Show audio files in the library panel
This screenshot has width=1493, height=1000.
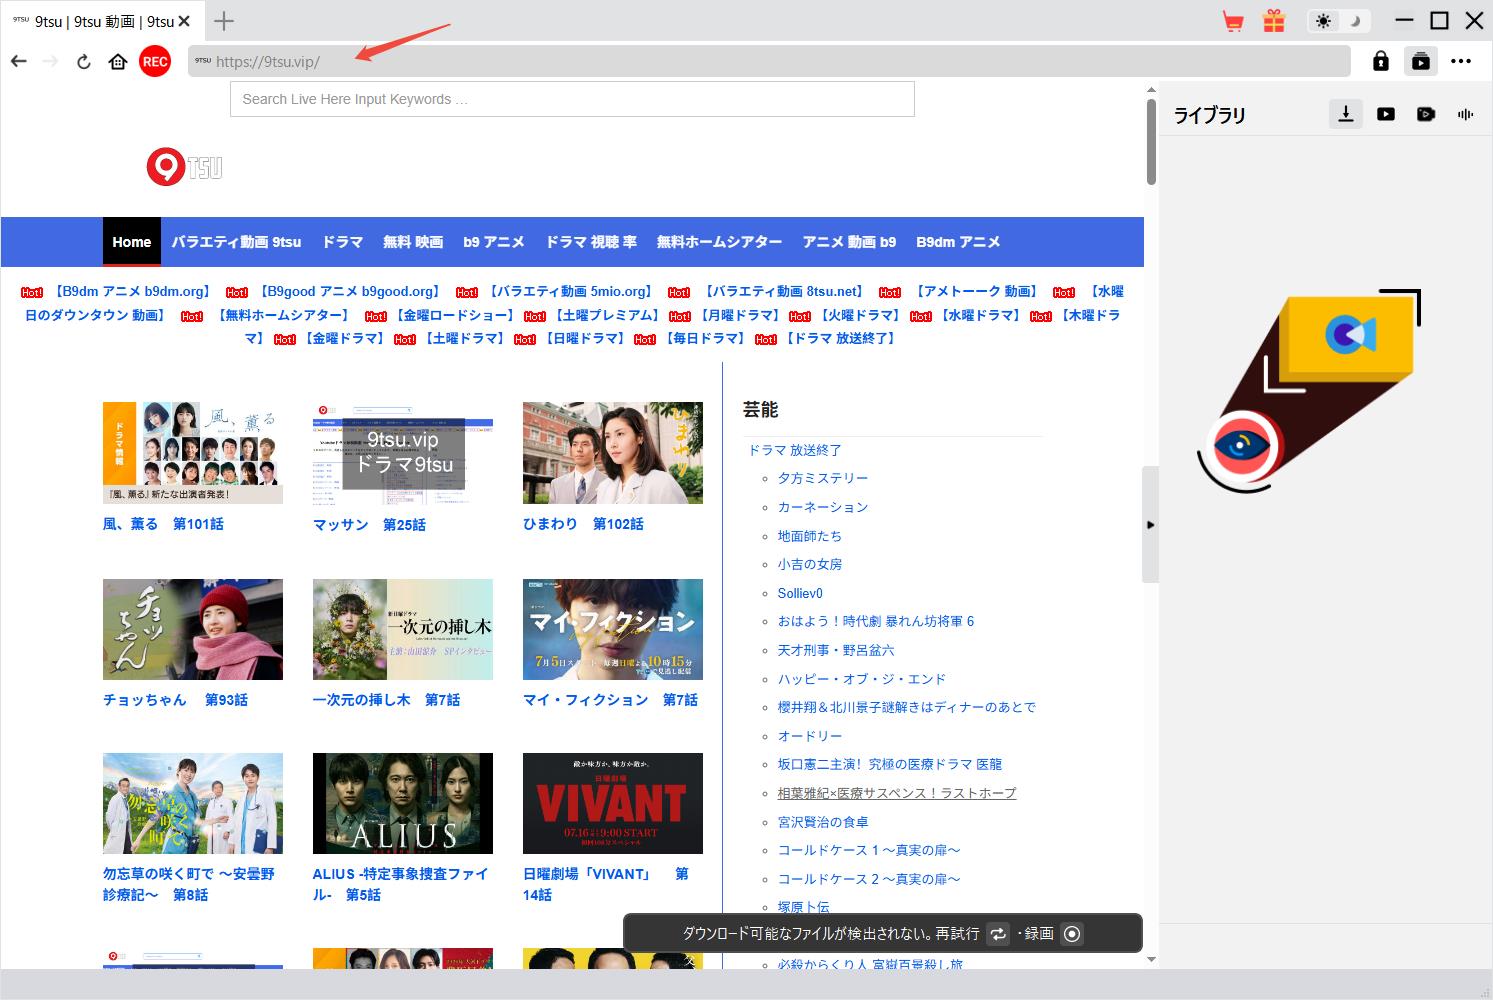click(x=1466, y=114)
